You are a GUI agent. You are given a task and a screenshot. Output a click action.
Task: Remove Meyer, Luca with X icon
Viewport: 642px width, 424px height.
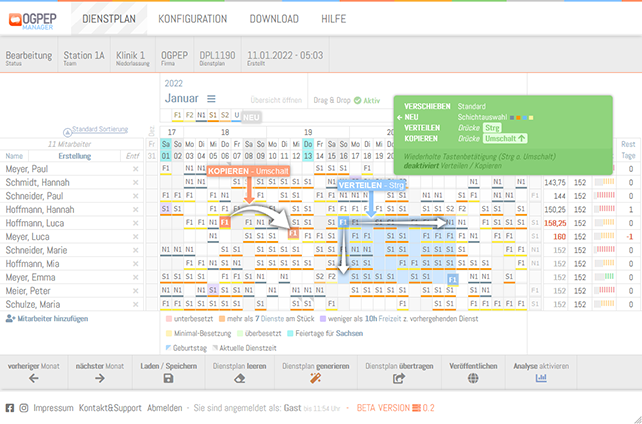136,237
